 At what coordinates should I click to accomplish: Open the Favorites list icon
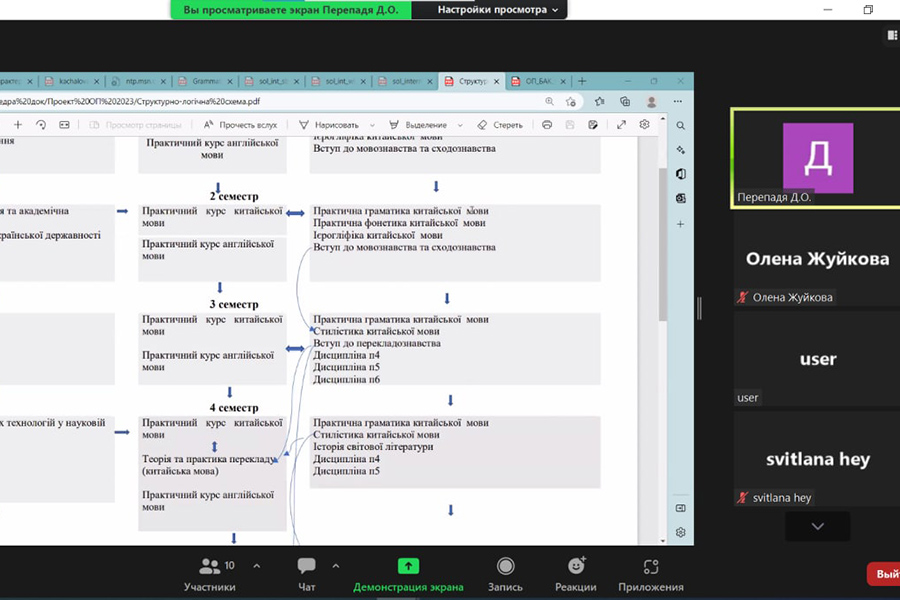[x=600, y=102]
